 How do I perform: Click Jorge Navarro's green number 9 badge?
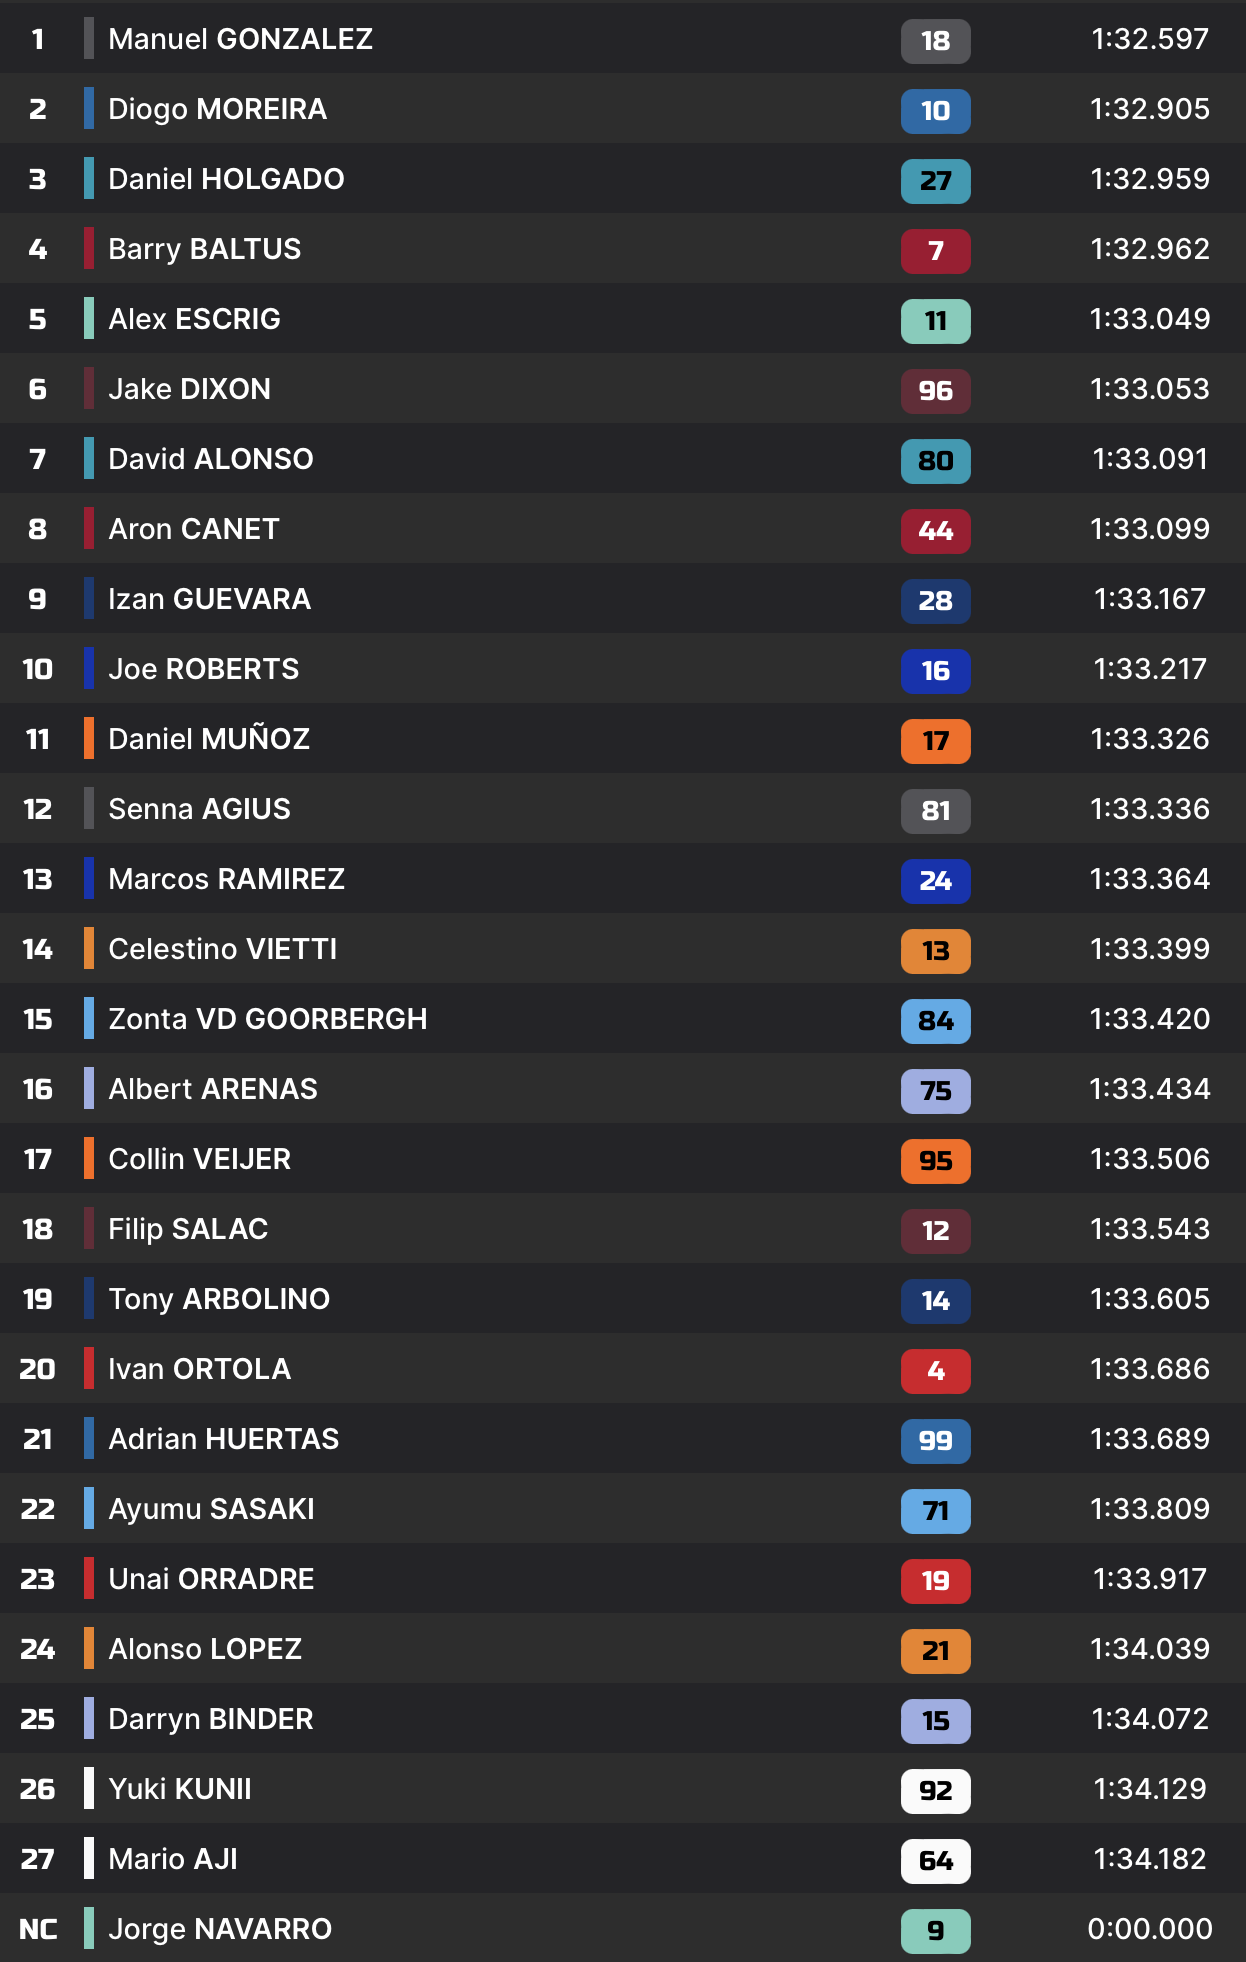pyautogui.click(x=935, y=1931)
